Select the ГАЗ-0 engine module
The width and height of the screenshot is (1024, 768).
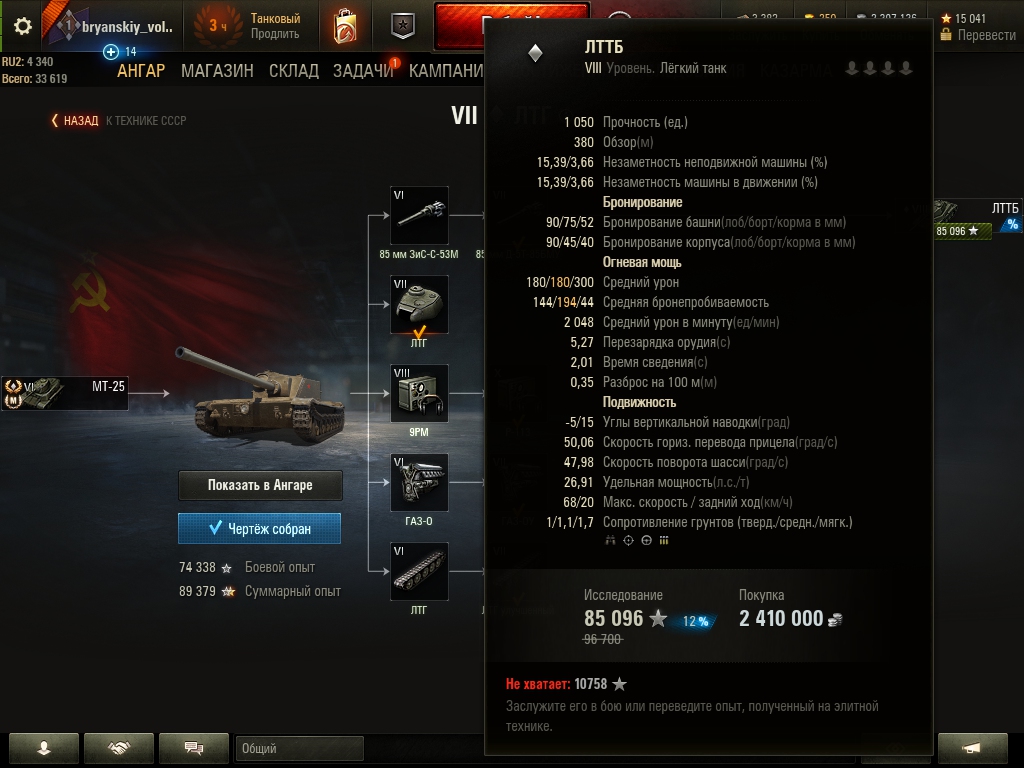pyautogui.click(x=419, y=483)
